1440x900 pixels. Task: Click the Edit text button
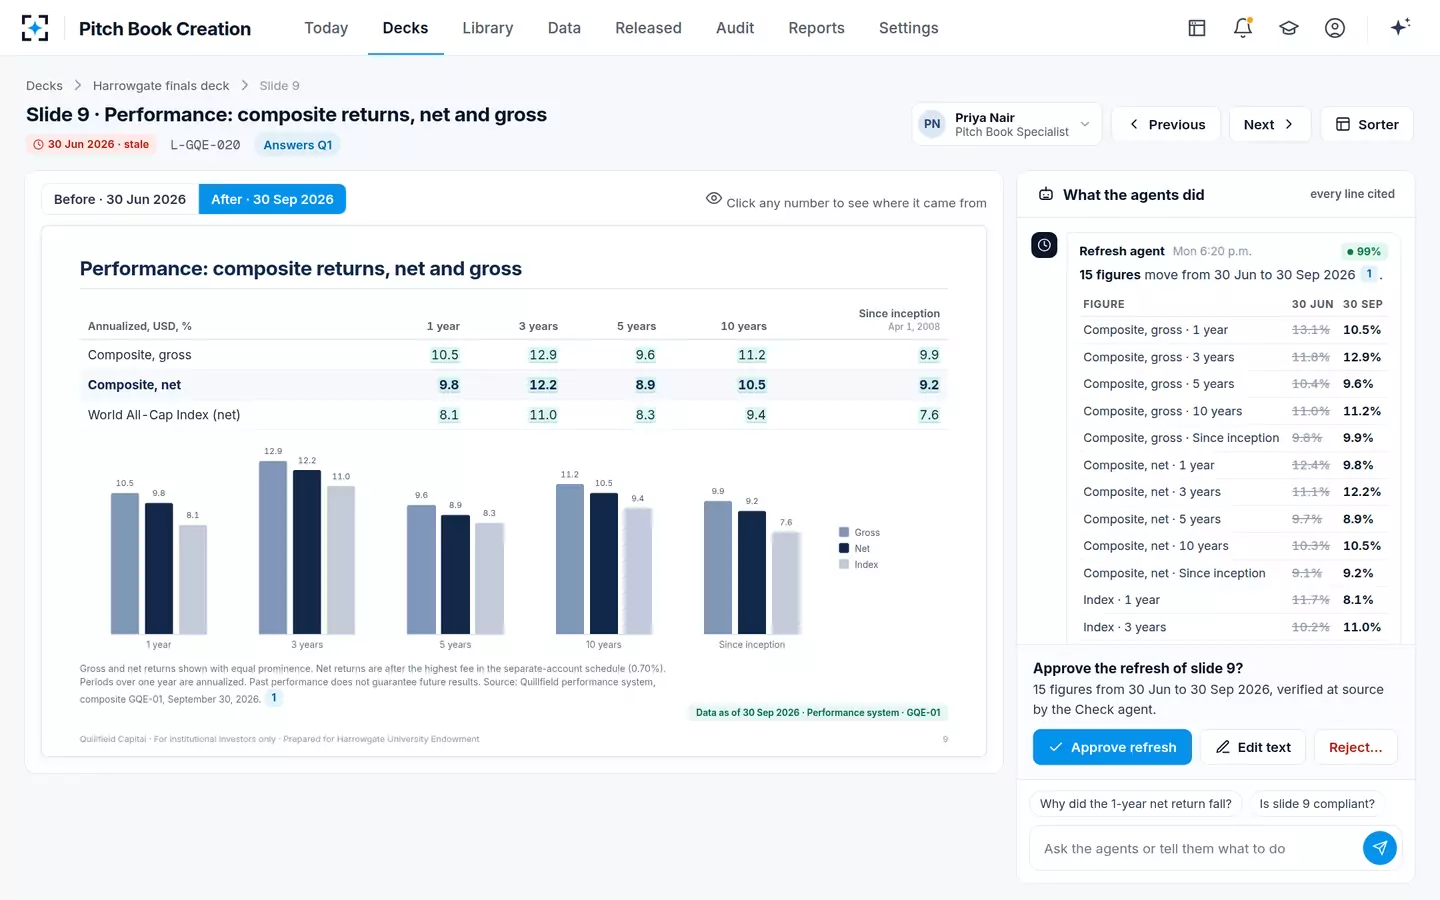tap(1253, 747)
